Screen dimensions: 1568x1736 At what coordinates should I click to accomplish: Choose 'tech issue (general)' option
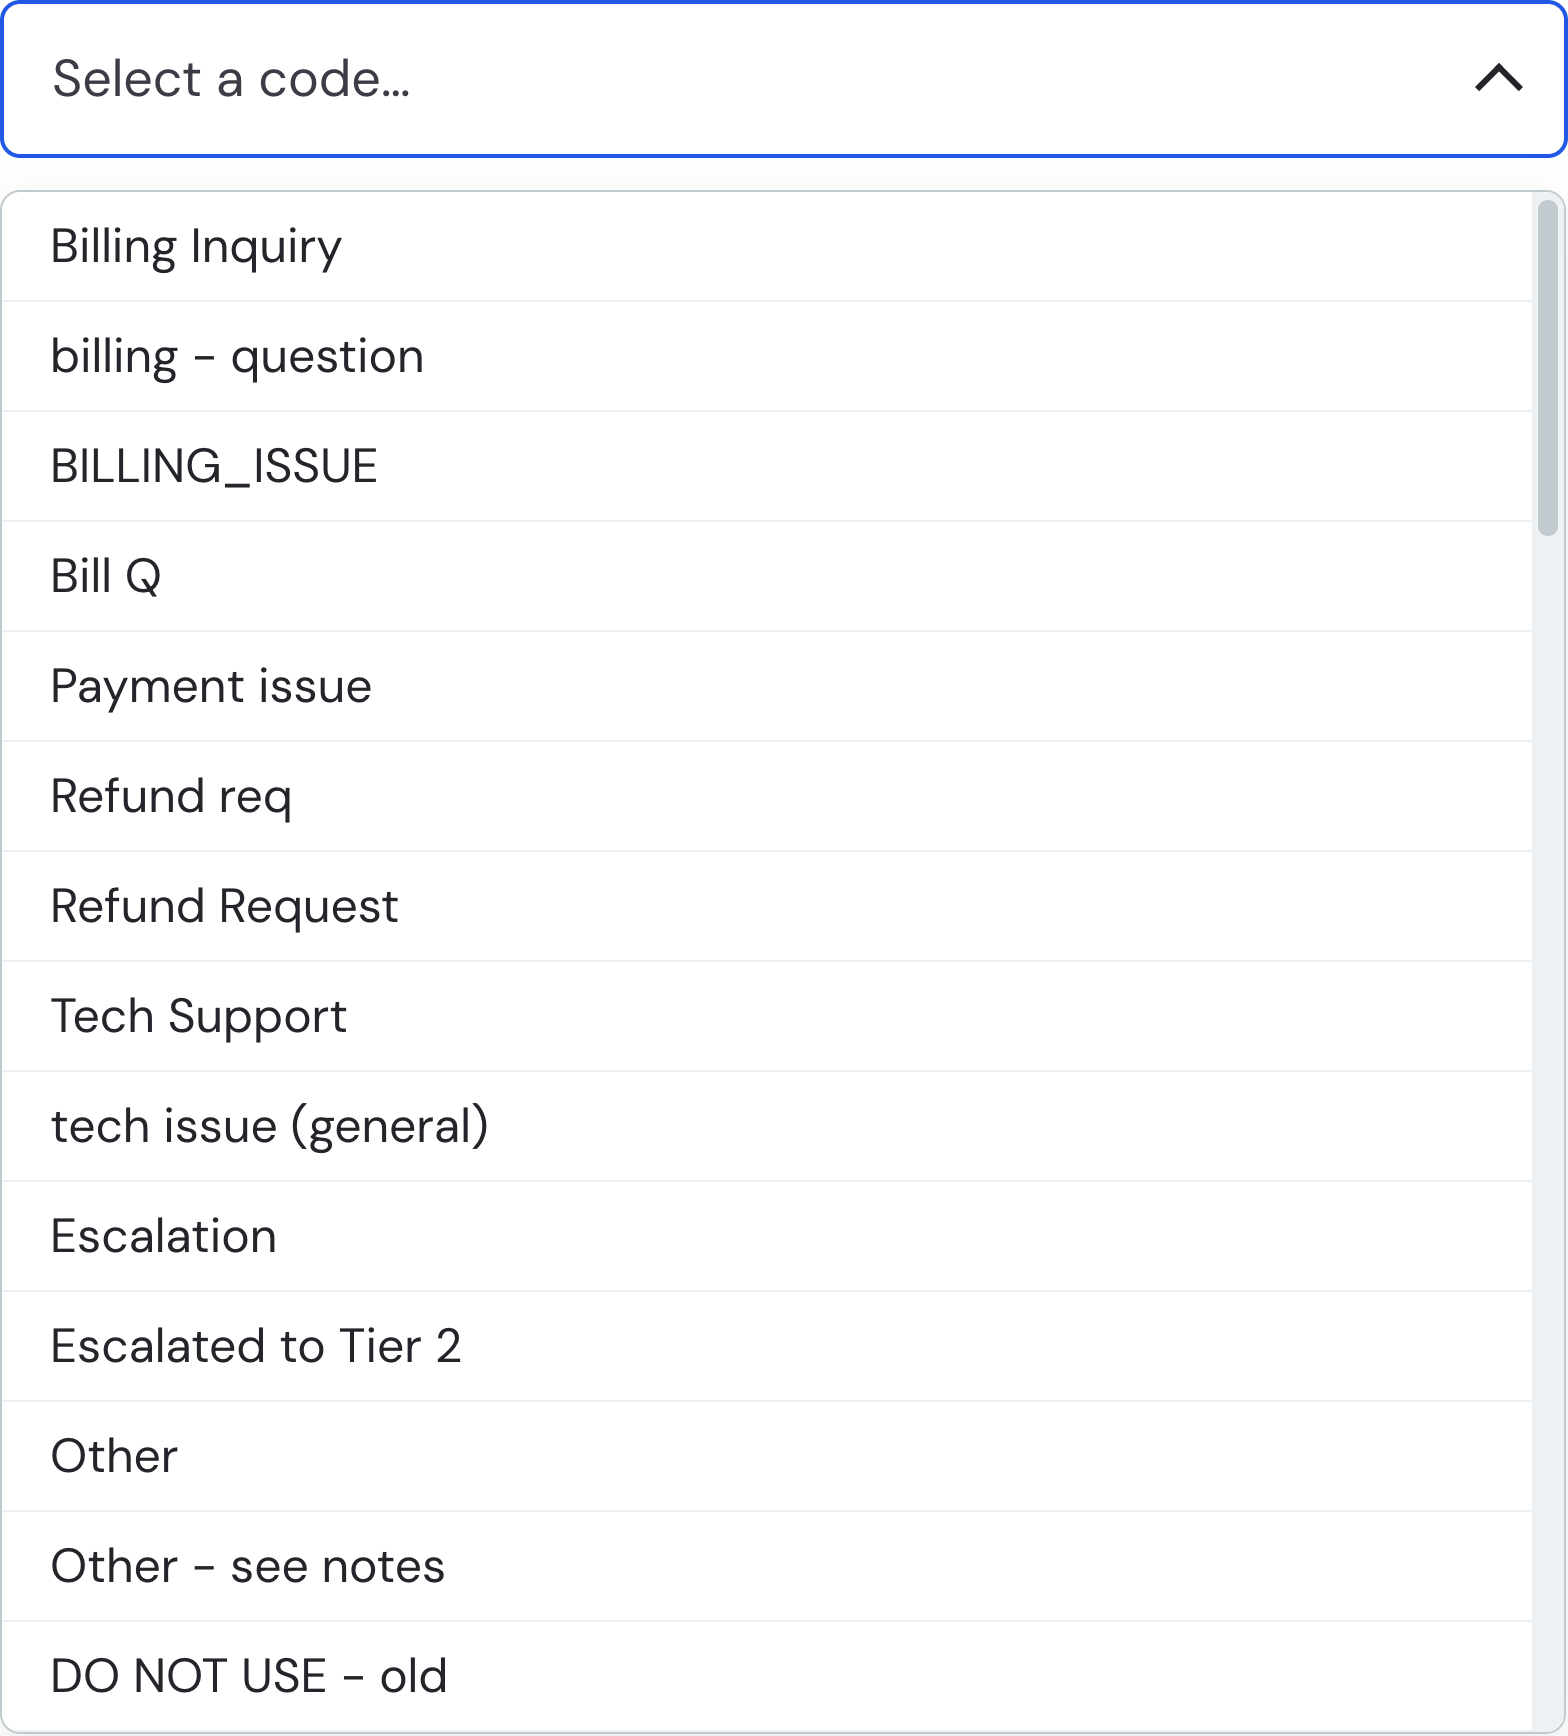pos(767,1126)
